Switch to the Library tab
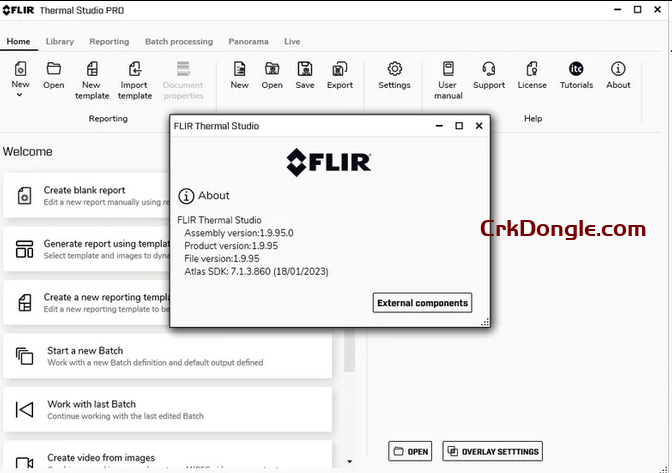This screenshot has width=672, height=473. [x=60, y=42]
